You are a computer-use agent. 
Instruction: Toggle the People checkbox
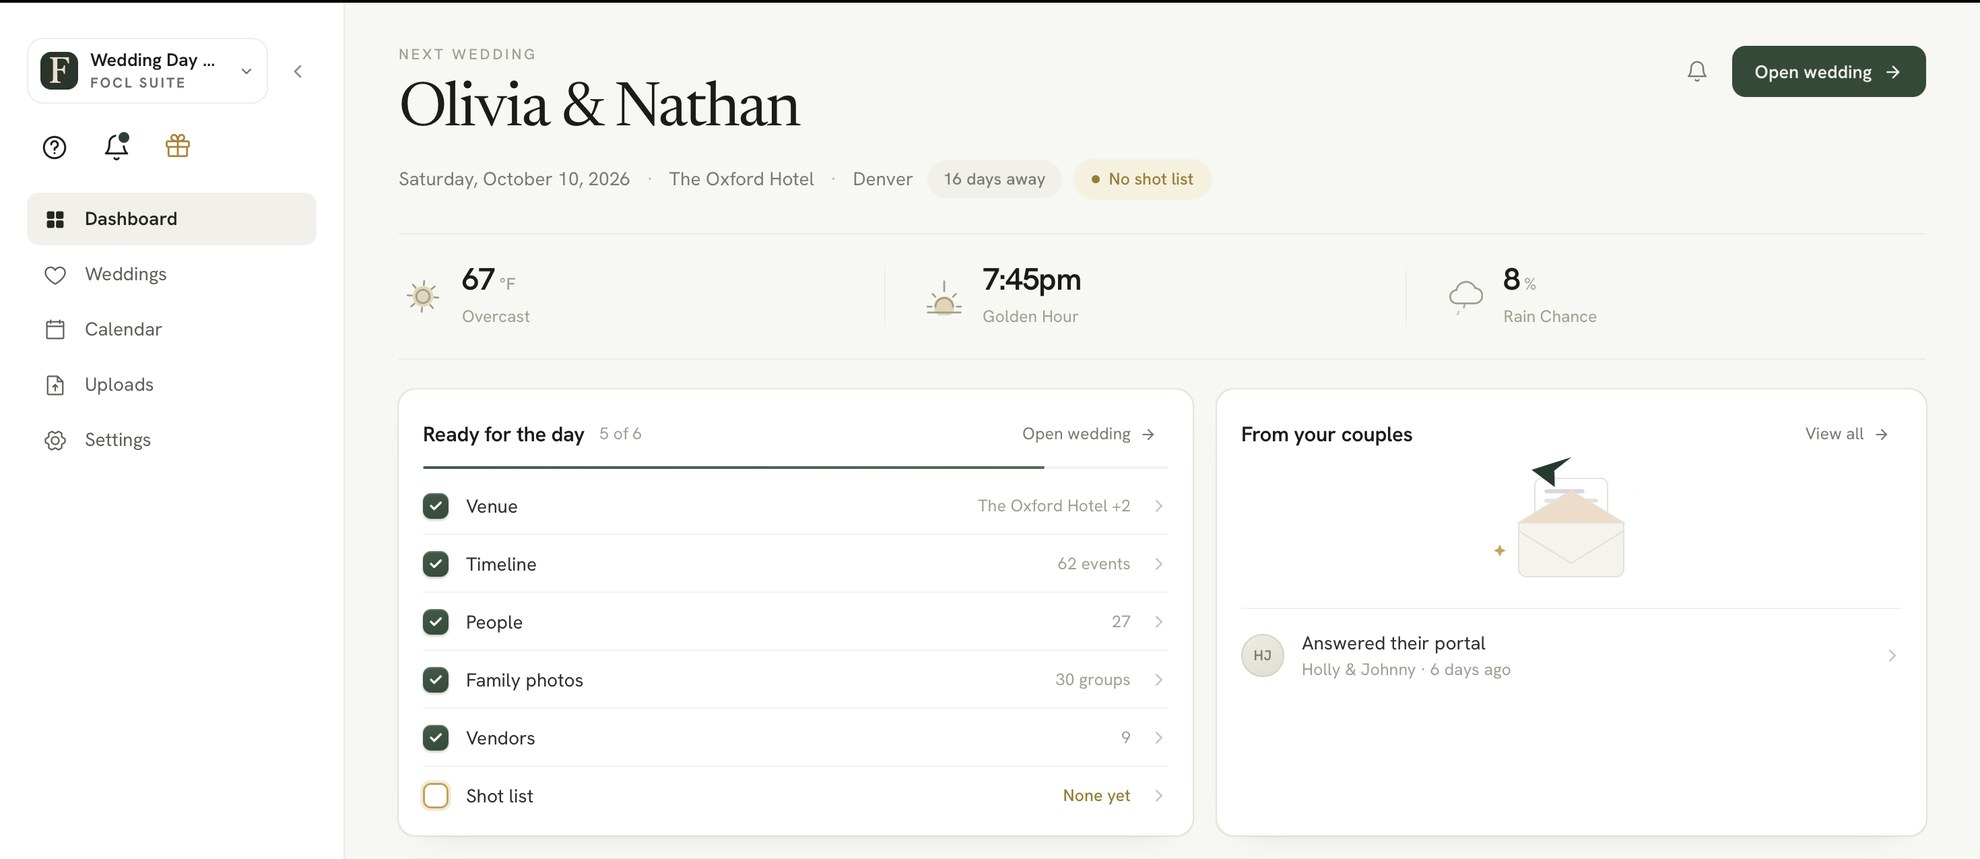(x=436, y=622)
